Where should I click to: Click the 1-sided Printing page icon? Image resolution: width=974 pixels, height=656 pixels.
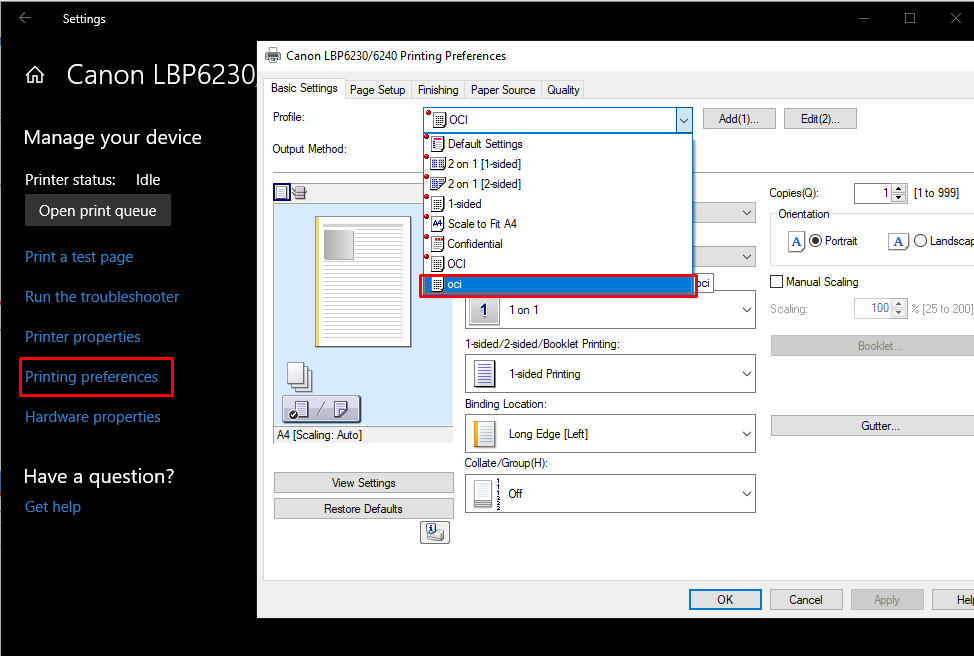[x=485, y=373]
